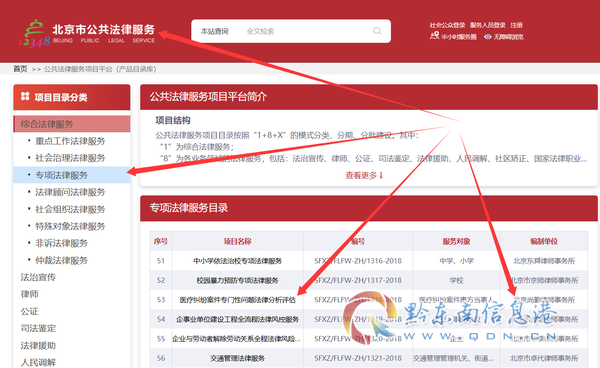Click the 编制单位 column header
This screenshot has width=600, height=368.
544,241
